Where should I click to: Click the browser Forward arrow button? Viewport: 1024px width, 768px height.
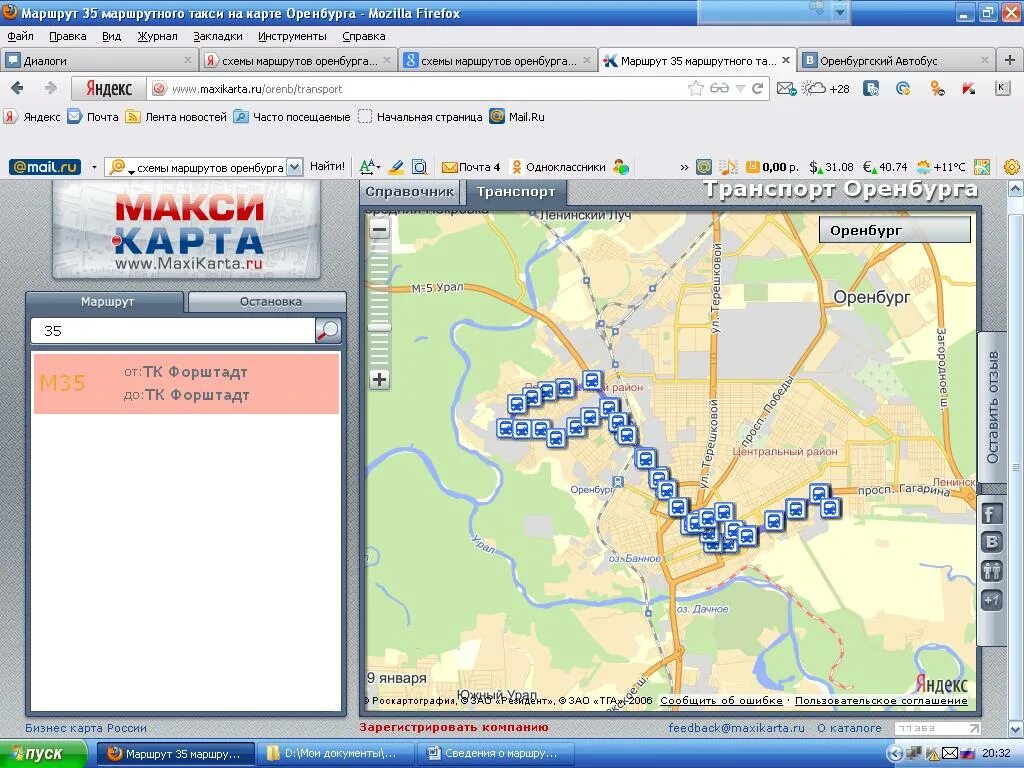coord(50,88)
